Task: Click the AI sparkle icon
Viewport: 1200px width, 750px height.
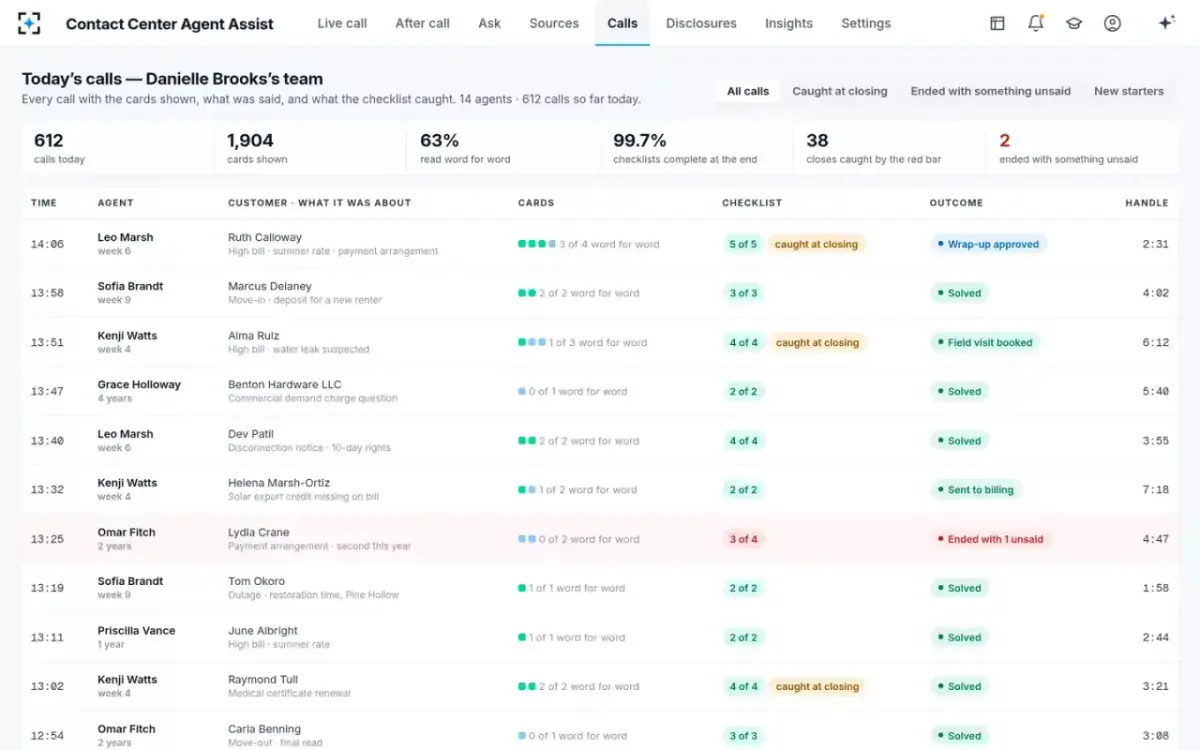Action: tap(1166, 23)
